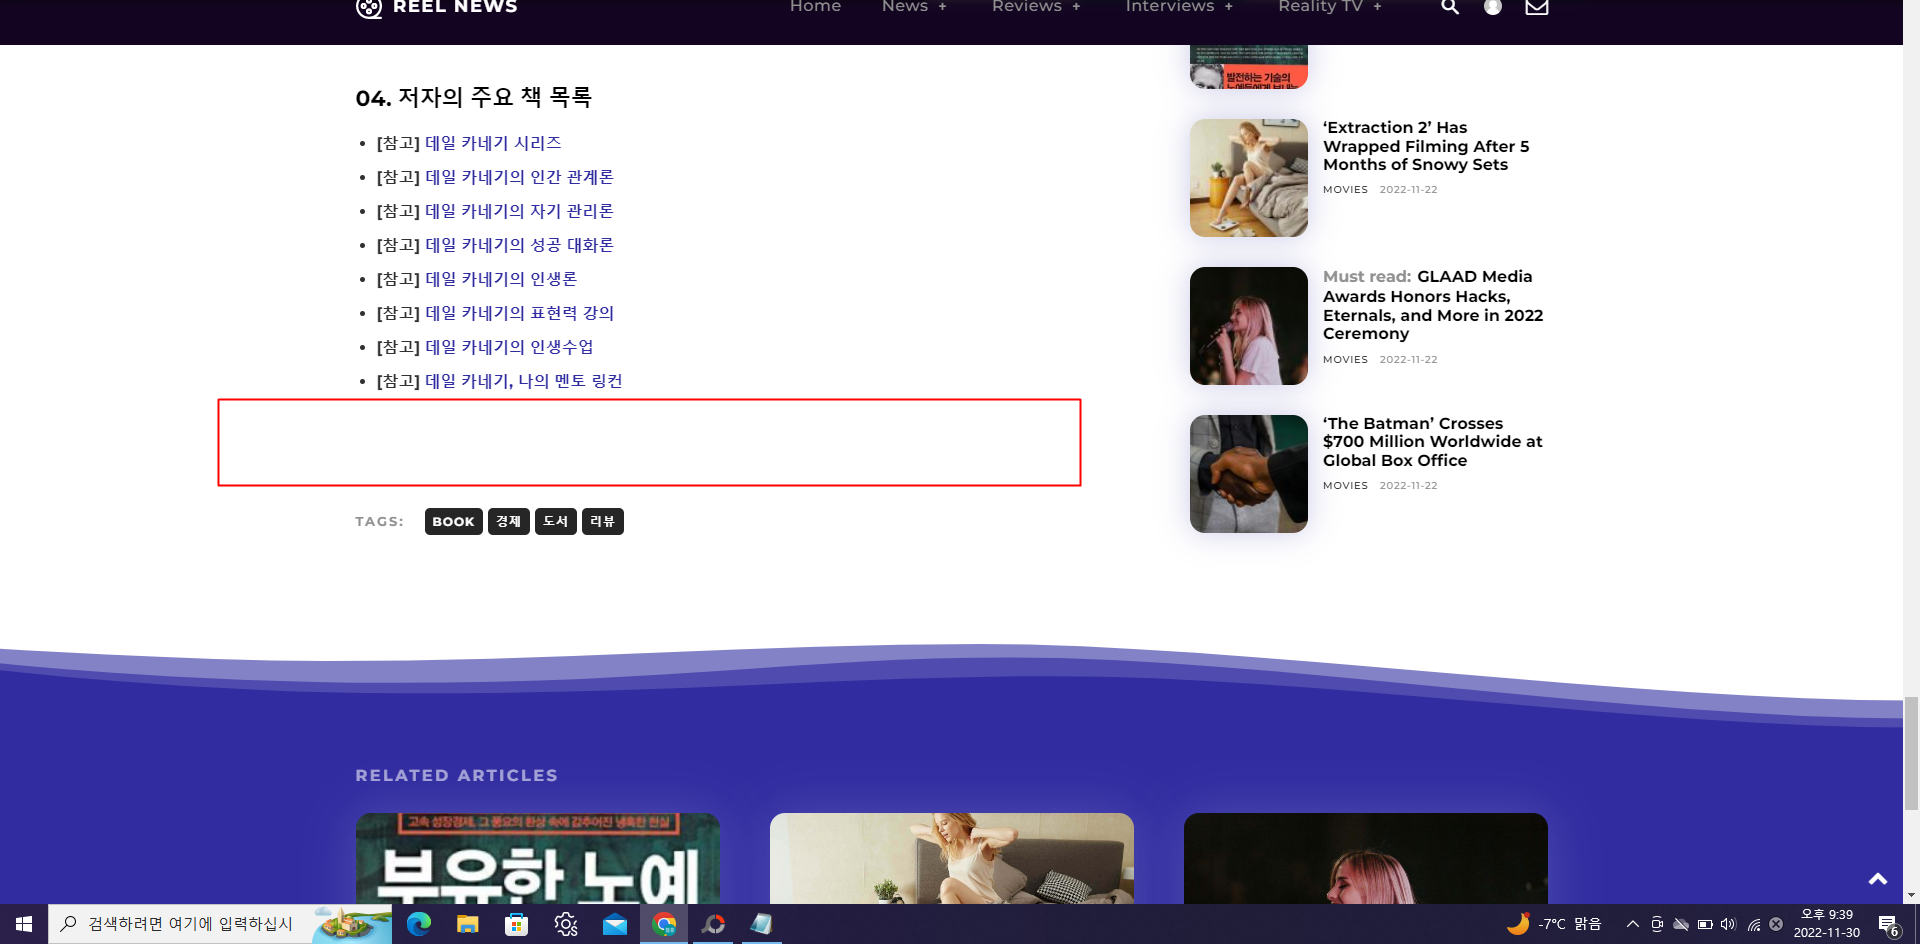The width and height of the screenshot is (1920, 944).
Task: Open the GLAAD Media Awards article headline
Action: pyautogui.click(x=1433, y=305)
